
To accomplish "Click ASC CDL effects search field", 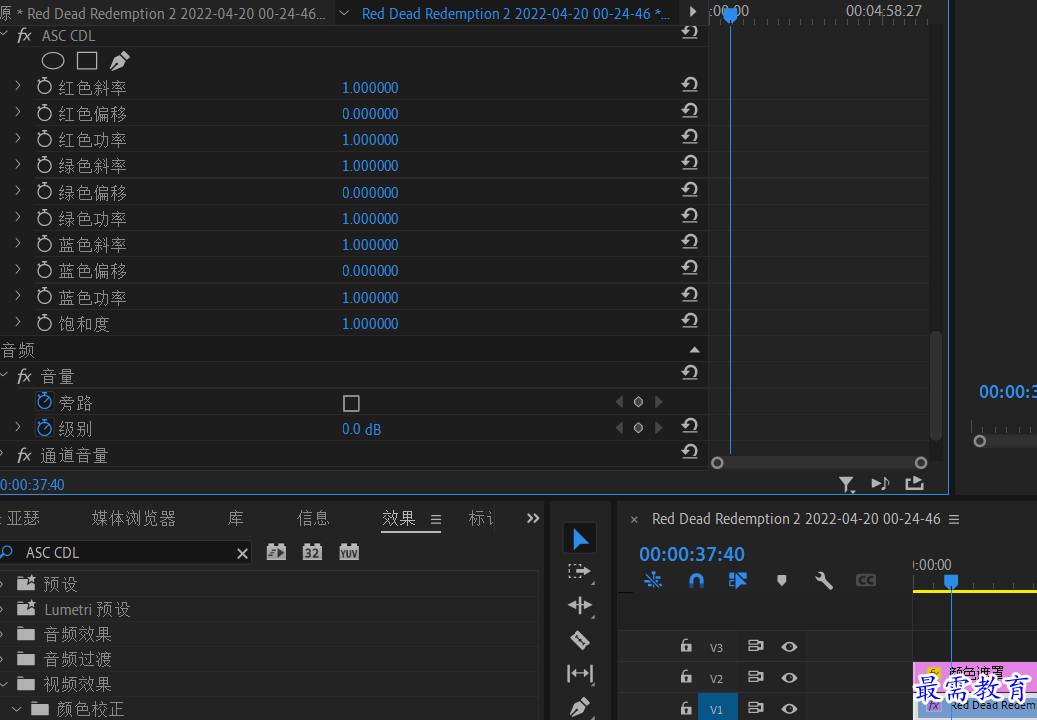I will click(126, 553).
